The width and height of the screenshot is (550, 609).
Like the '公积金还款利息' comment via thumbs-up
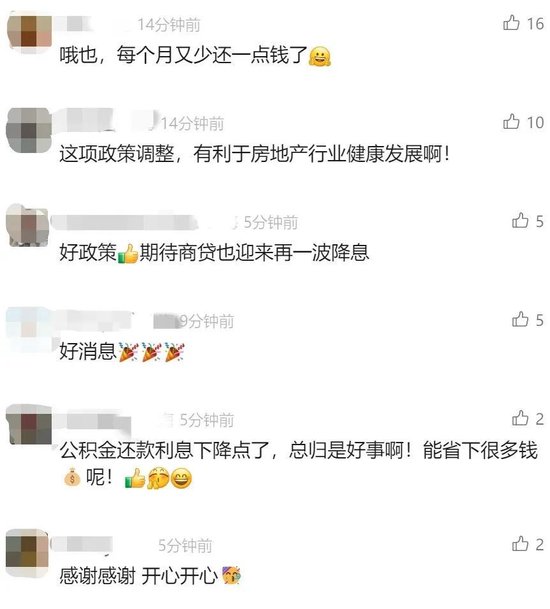(520, 418)
